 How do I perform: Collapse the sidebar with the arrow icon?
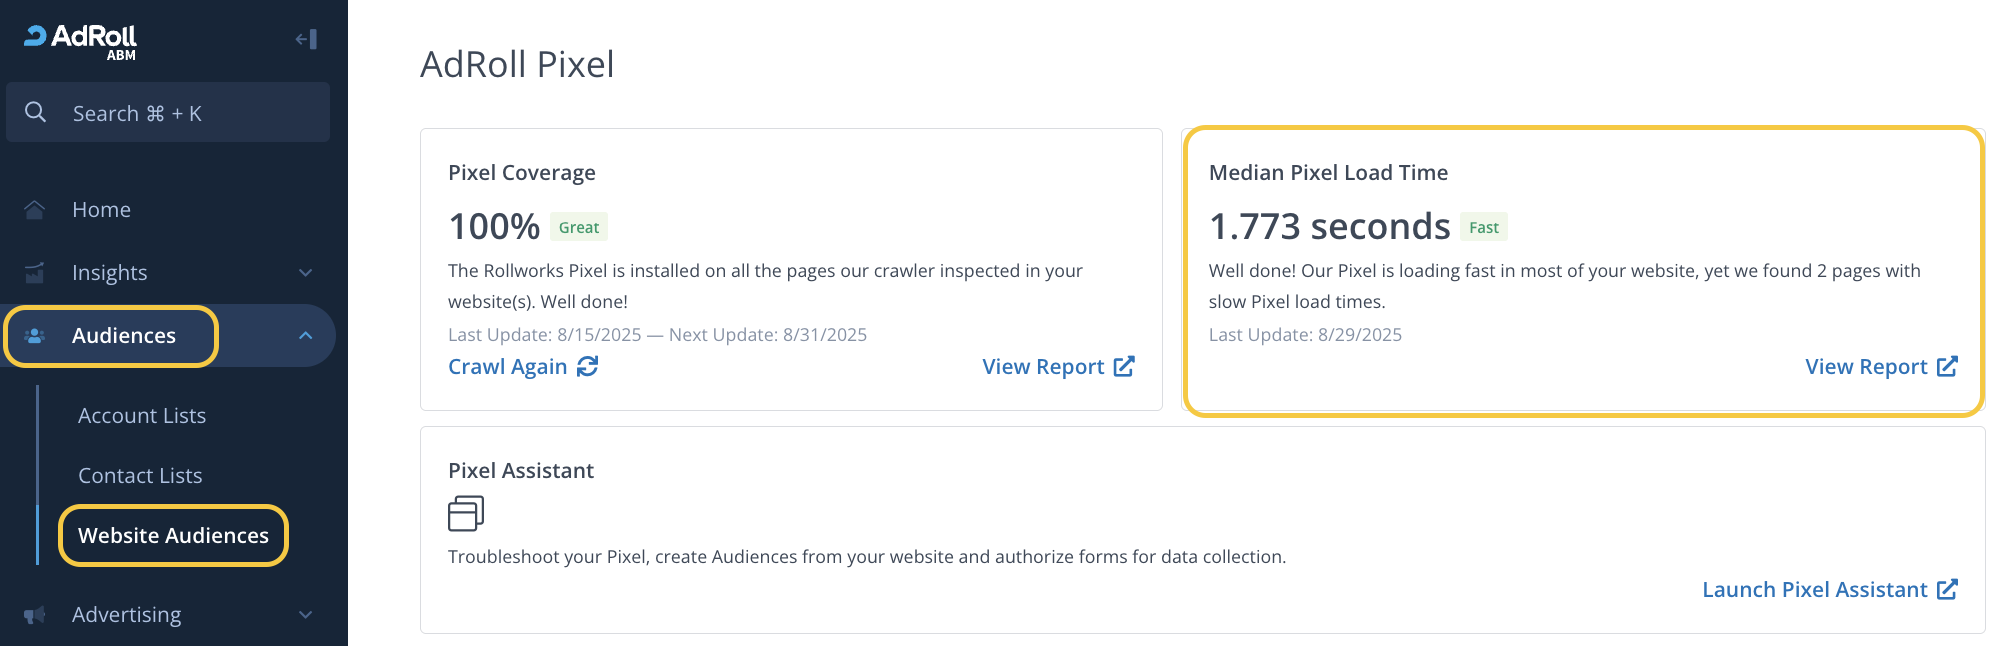pyautogui.click(x=306, y=39)
